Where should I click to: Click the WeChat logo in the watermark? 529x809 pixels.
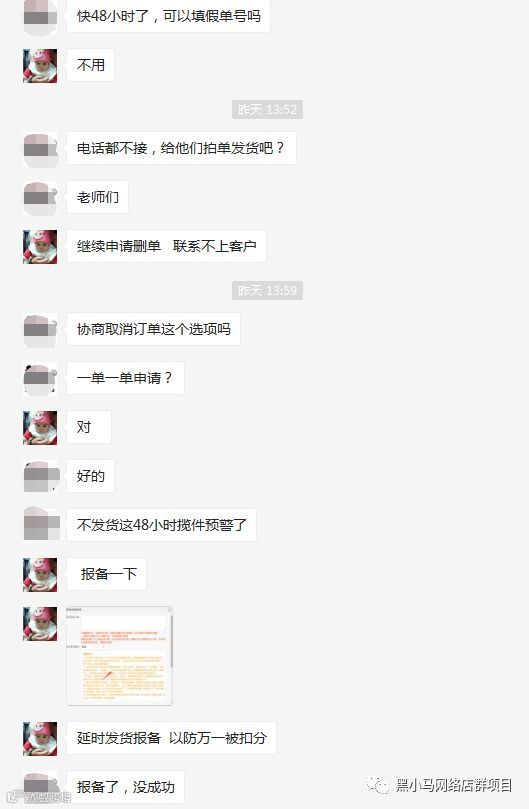tap(378, 785)
